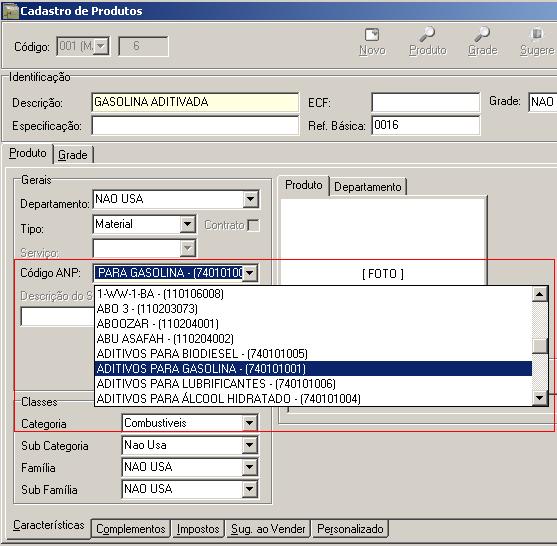Open the Departamento tab in photo panel
The width and height of the screenshot is (557, 546).
click(368, 186)
